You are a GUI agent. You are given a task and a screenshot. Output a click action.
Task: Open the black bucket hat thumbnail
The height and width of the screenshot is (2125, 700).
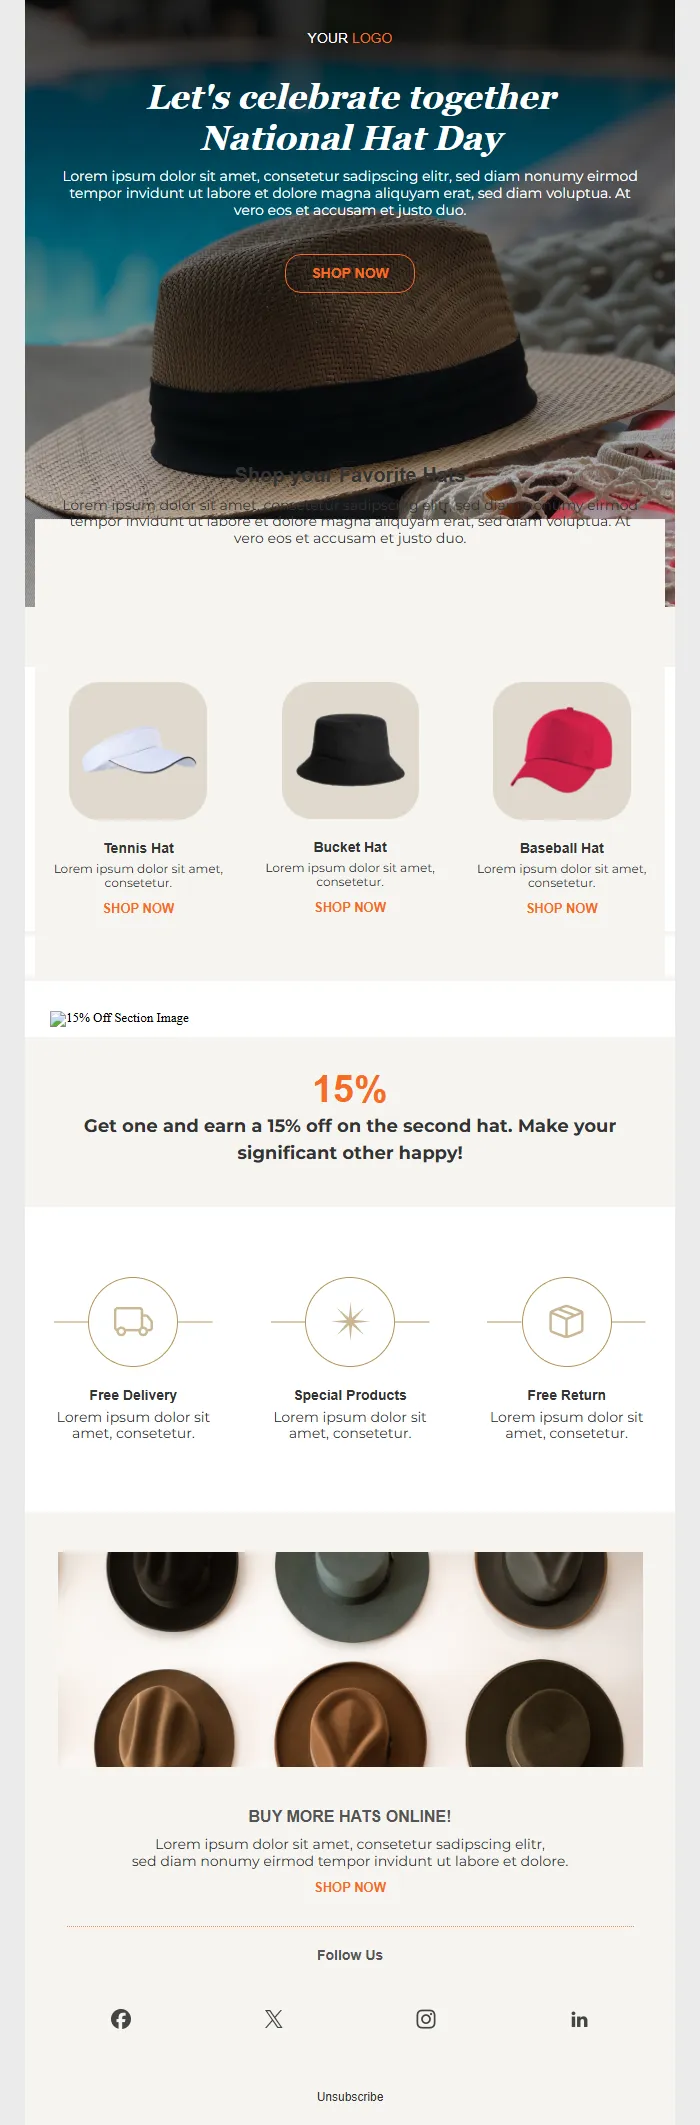(x=350, y=750)
